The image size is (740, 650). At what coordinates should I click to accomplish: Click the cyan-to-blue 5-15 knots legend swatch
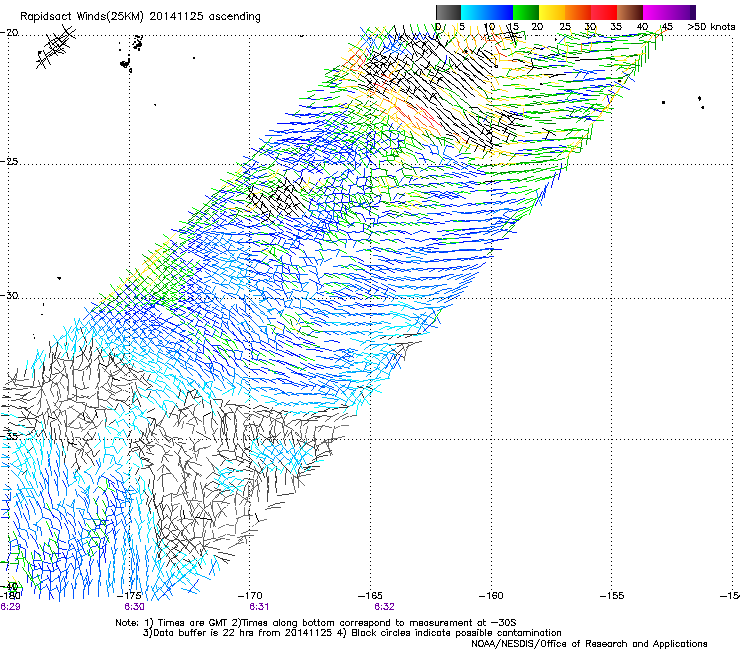tap(487, 12)
